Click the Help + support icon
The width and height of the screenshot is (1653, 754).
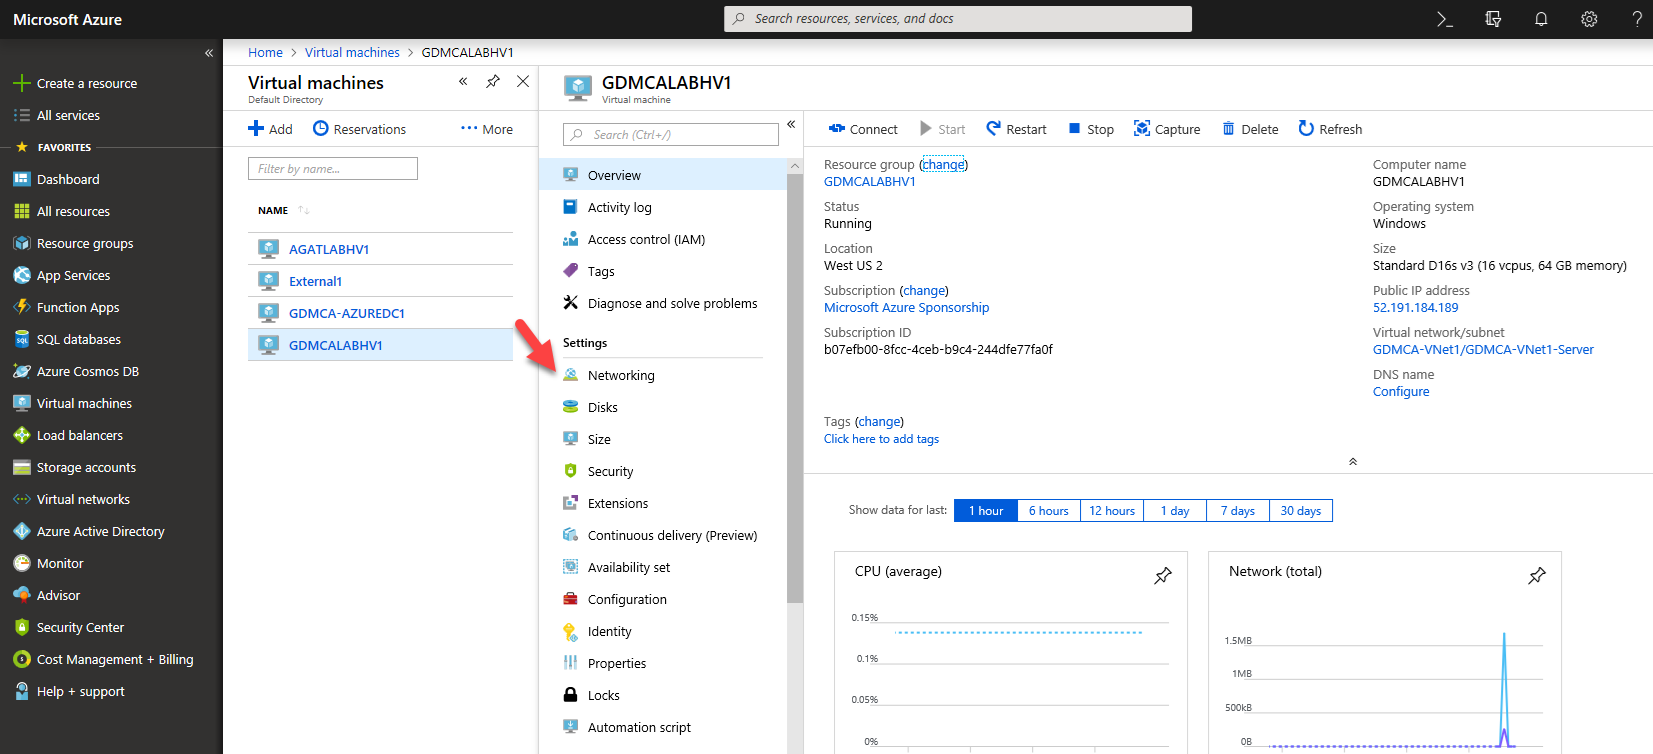(22, 691)
